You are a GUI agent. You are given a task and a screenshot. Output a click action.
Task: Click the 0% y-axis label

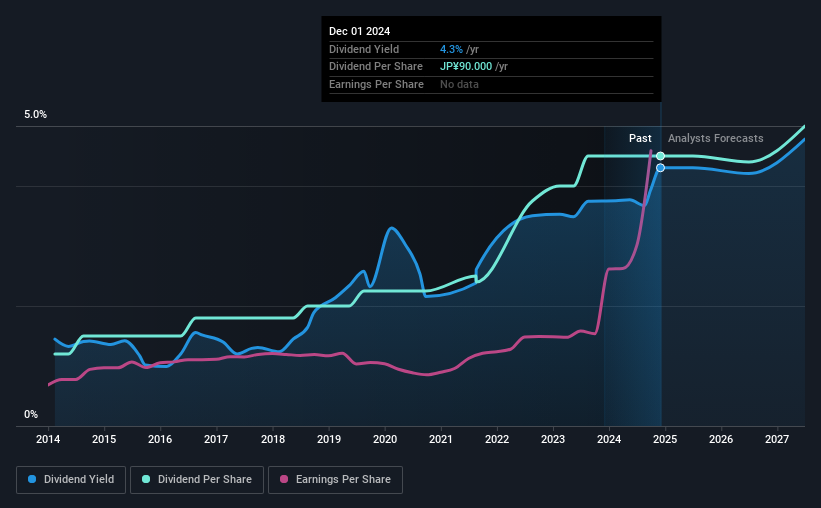[x=31, y=414]
